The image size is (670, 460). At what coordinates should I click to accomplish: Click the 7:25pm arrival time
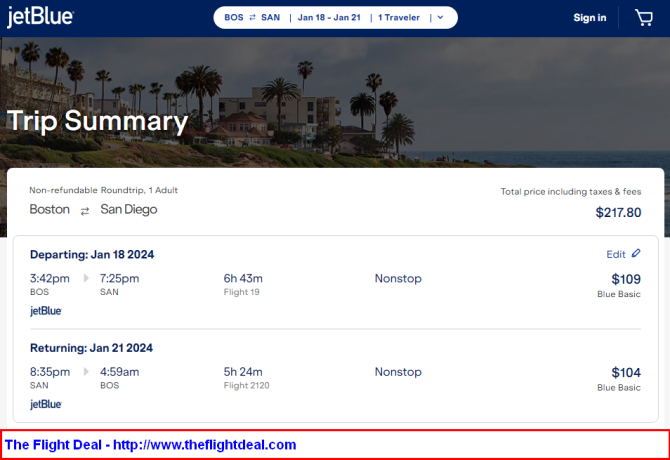pyautogui.click(x=119, y=278)
